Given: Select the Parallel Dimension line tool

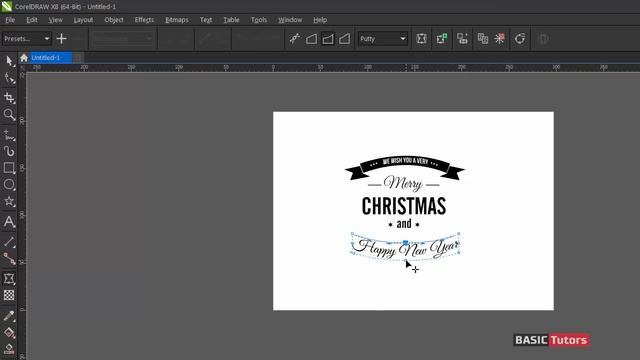Looking at the screenshot, I should [x=9, y=241].
